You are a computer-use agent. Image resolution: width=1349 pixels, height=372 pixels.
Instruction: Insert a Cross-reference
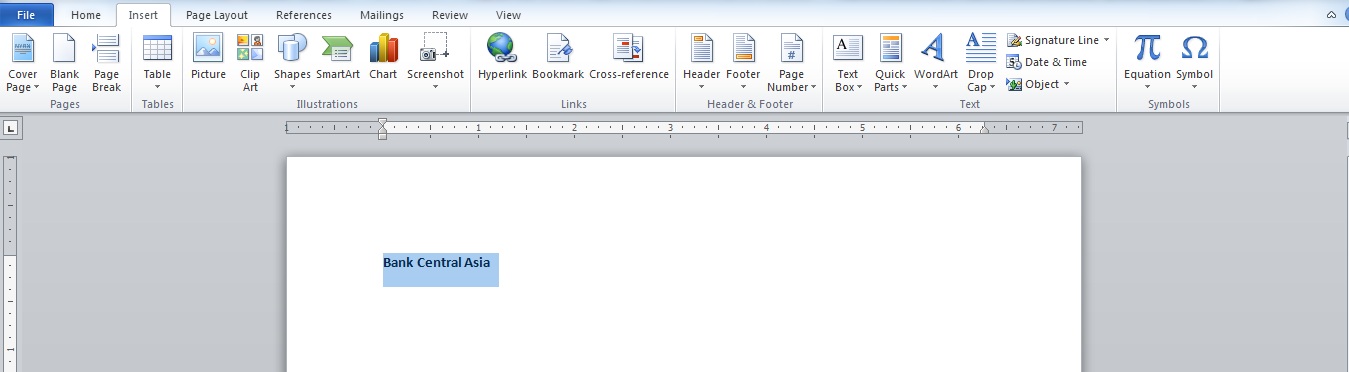click(629, 57)
